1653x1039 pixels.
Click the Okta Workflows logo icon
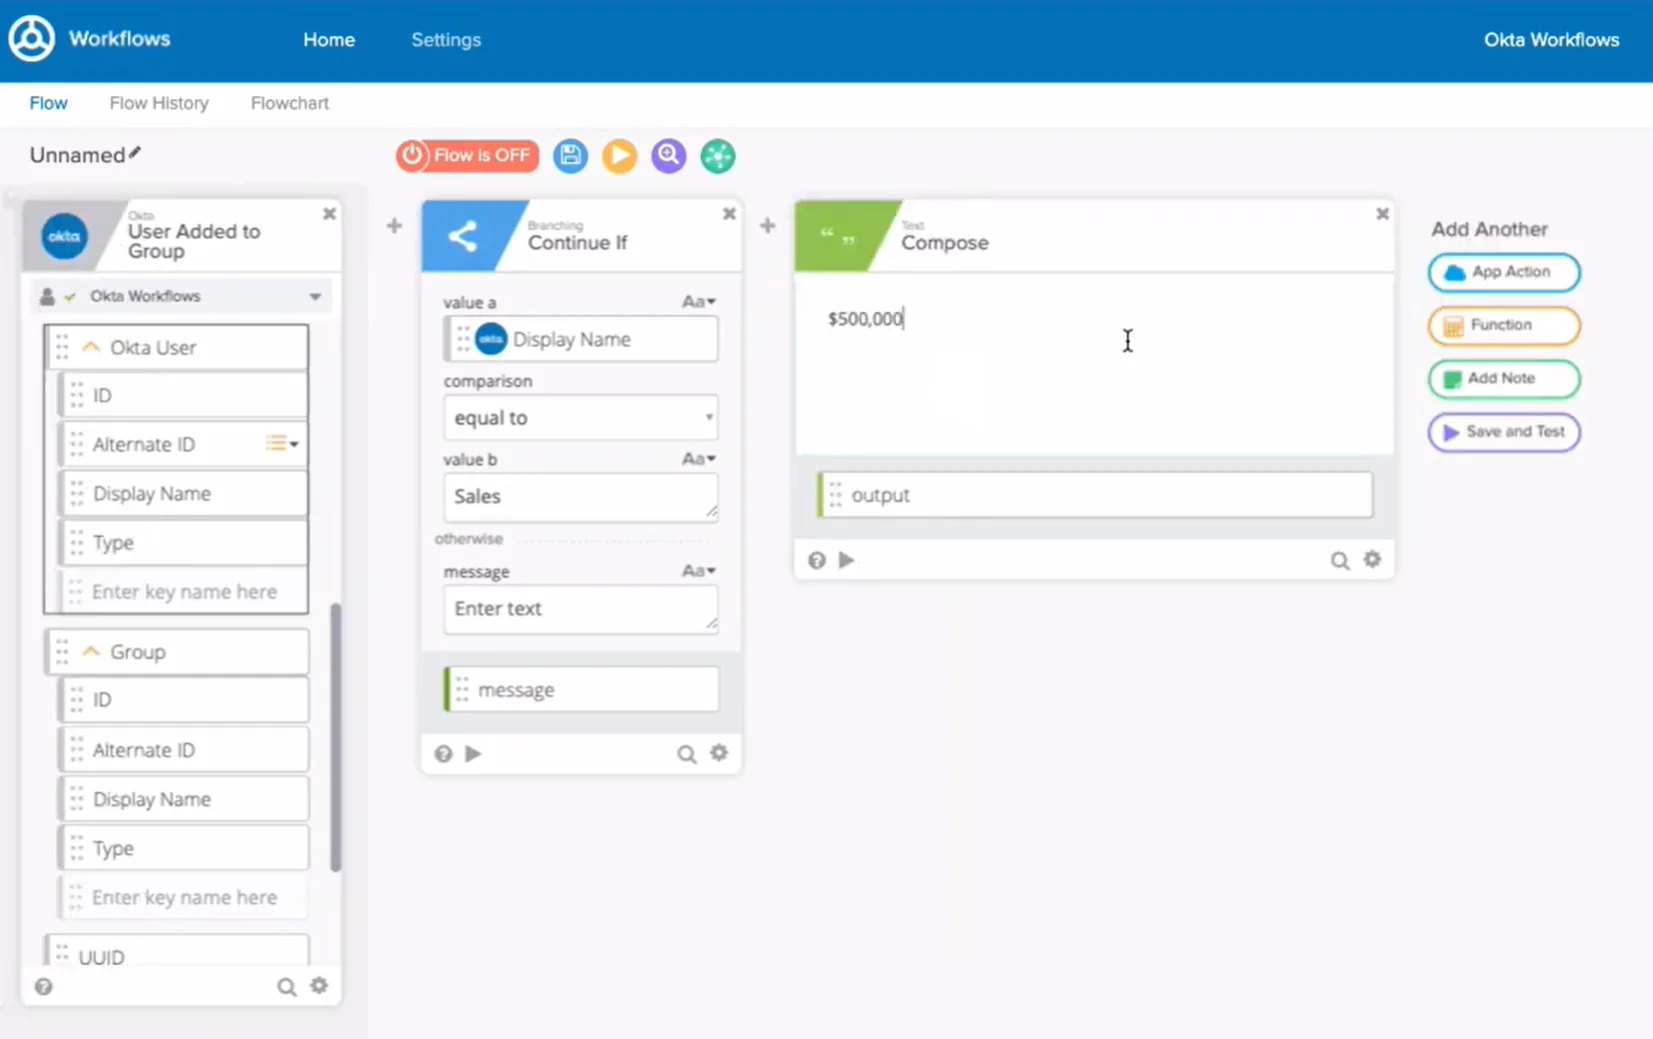(x=31, y=39)
